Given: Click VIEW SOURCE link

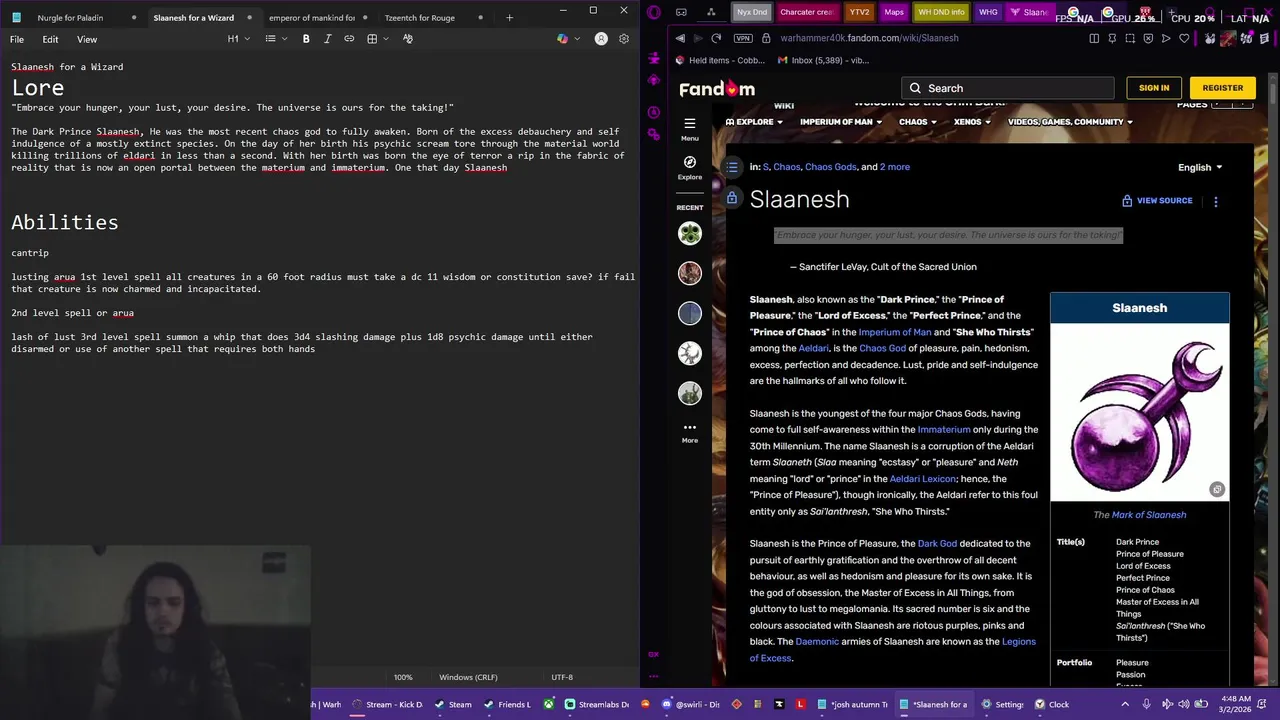Looking at the screenshot, I should 1157,201.
